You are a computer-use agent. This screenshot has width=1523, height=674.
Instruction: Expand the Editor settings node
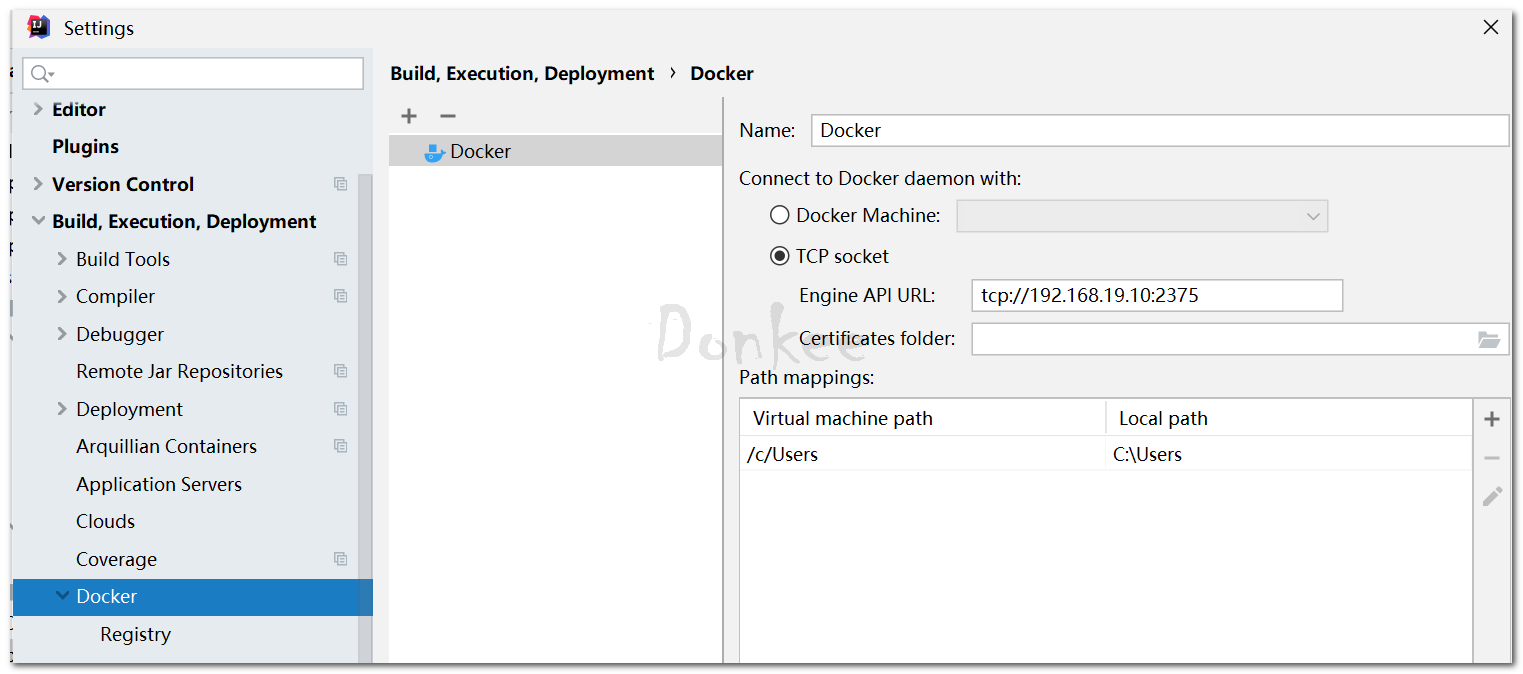38,109
